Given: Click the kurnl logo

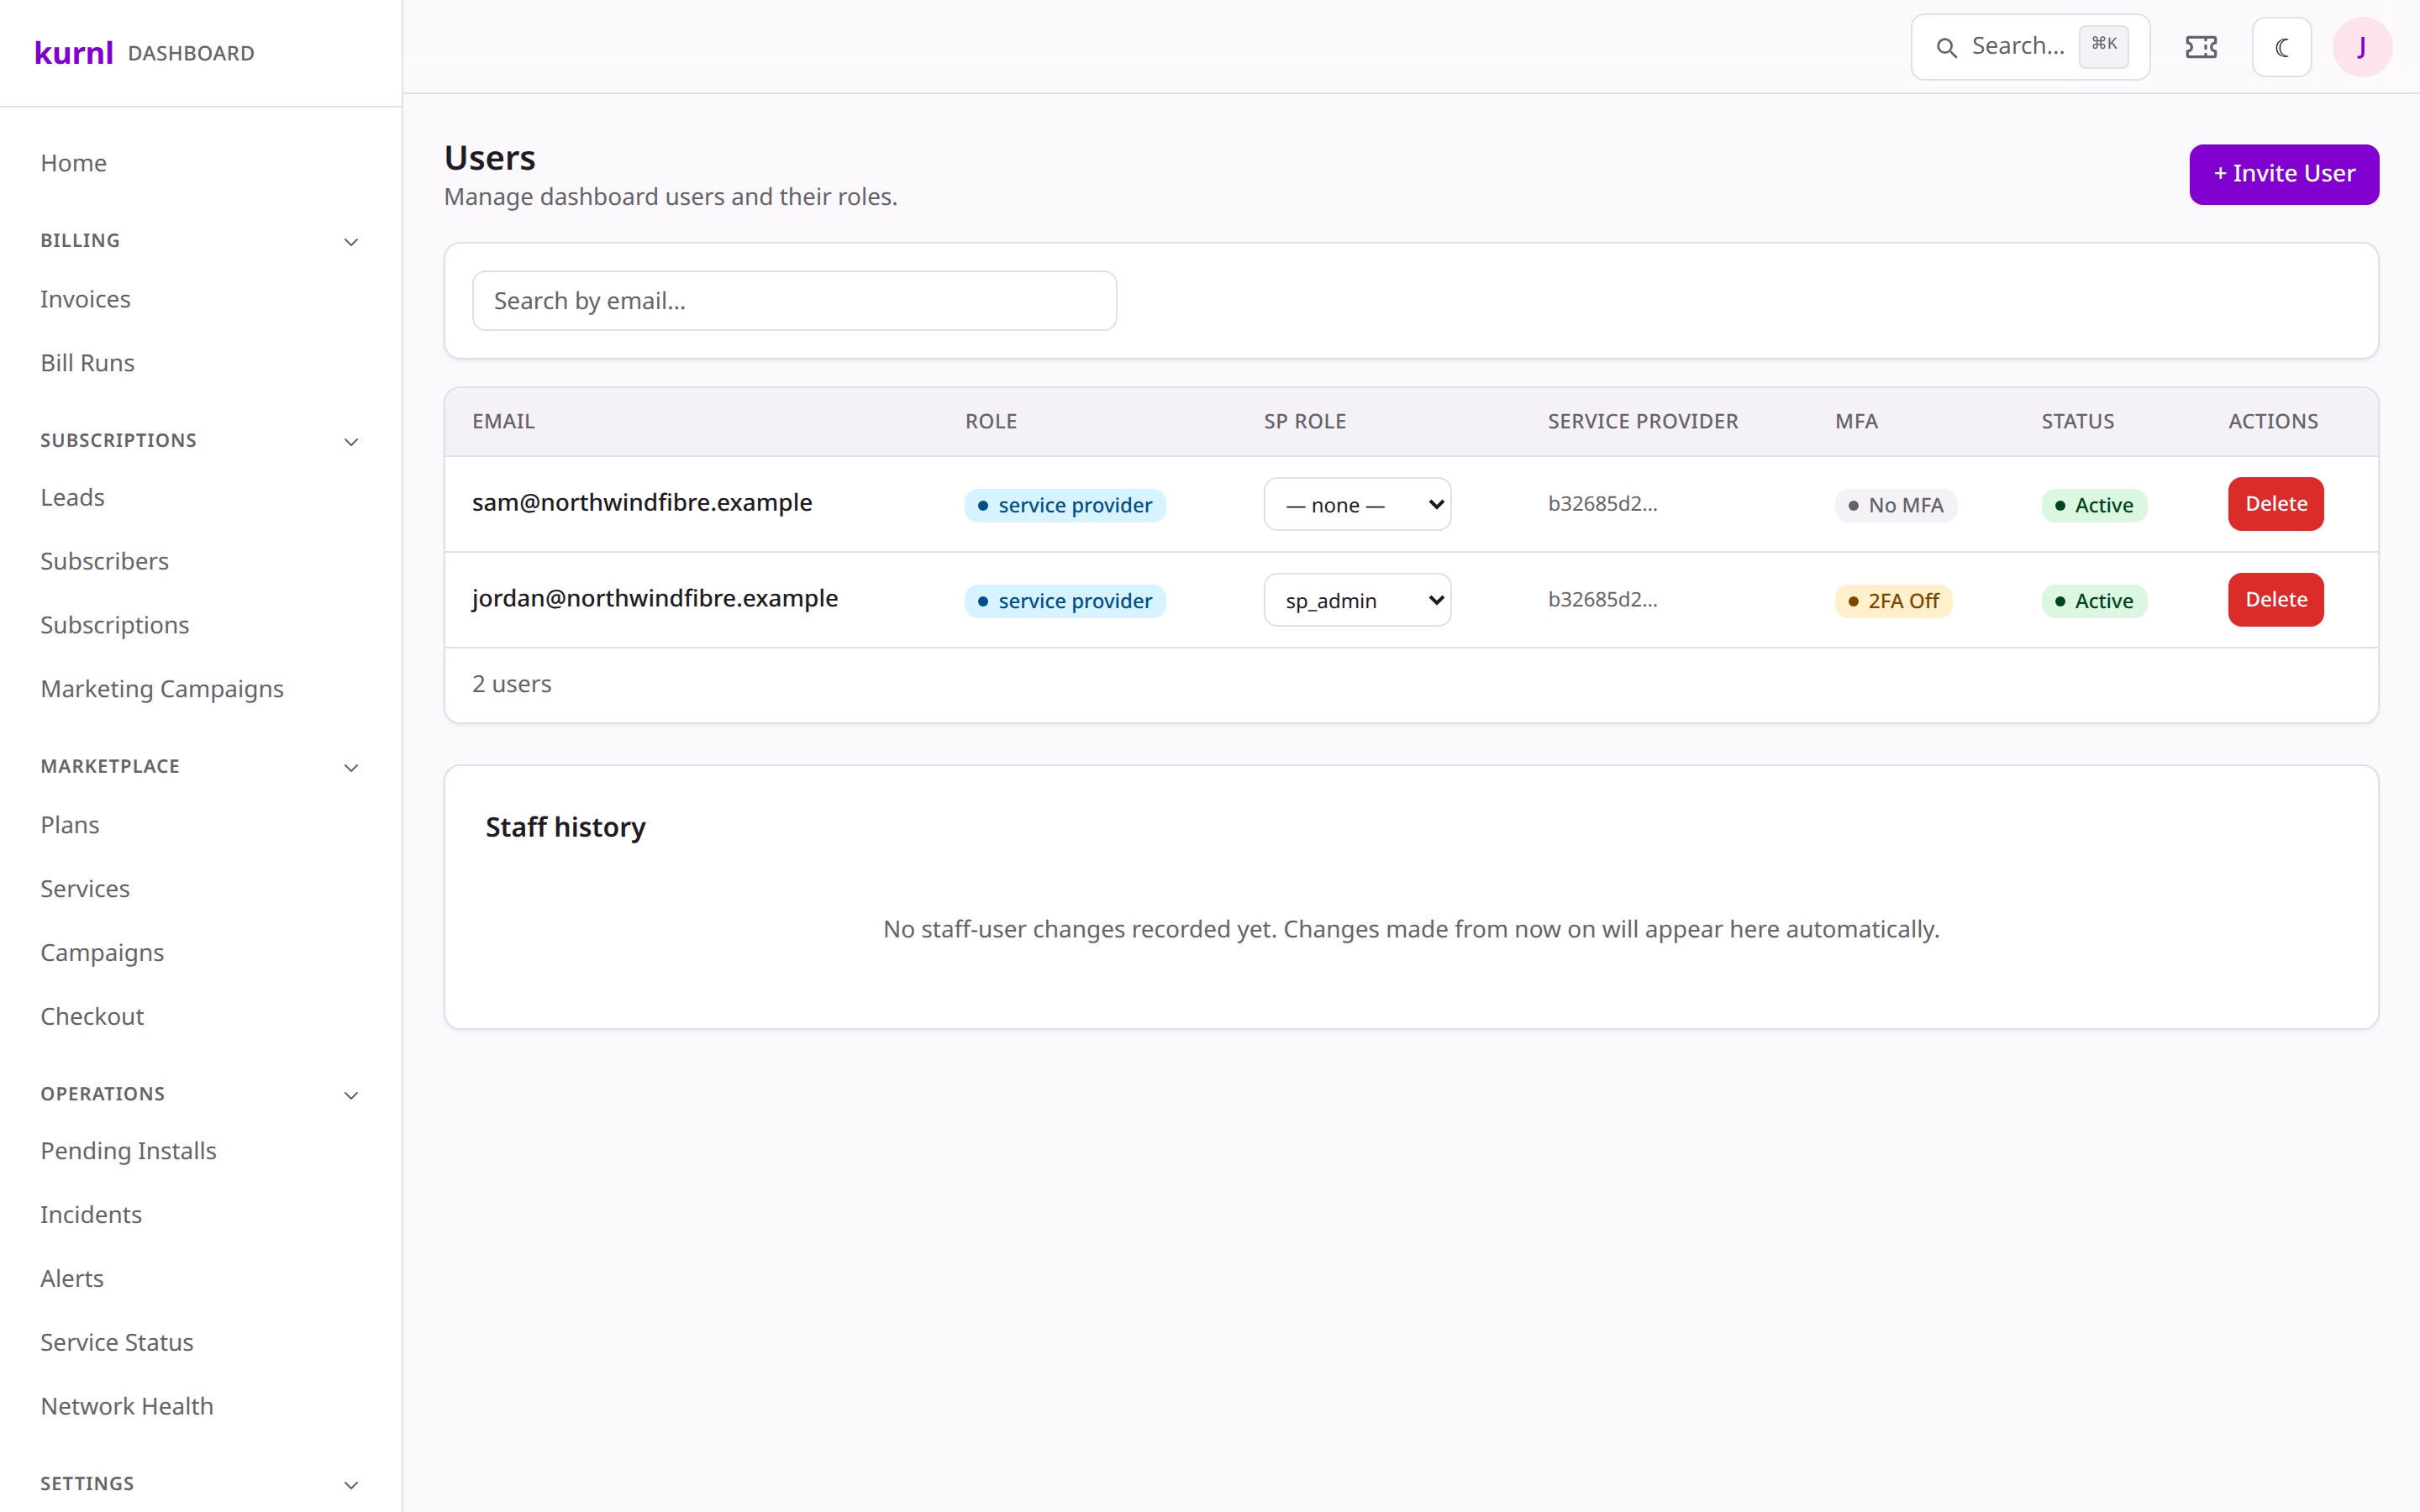Looking at the screenshot, I should tap(73, 52).
